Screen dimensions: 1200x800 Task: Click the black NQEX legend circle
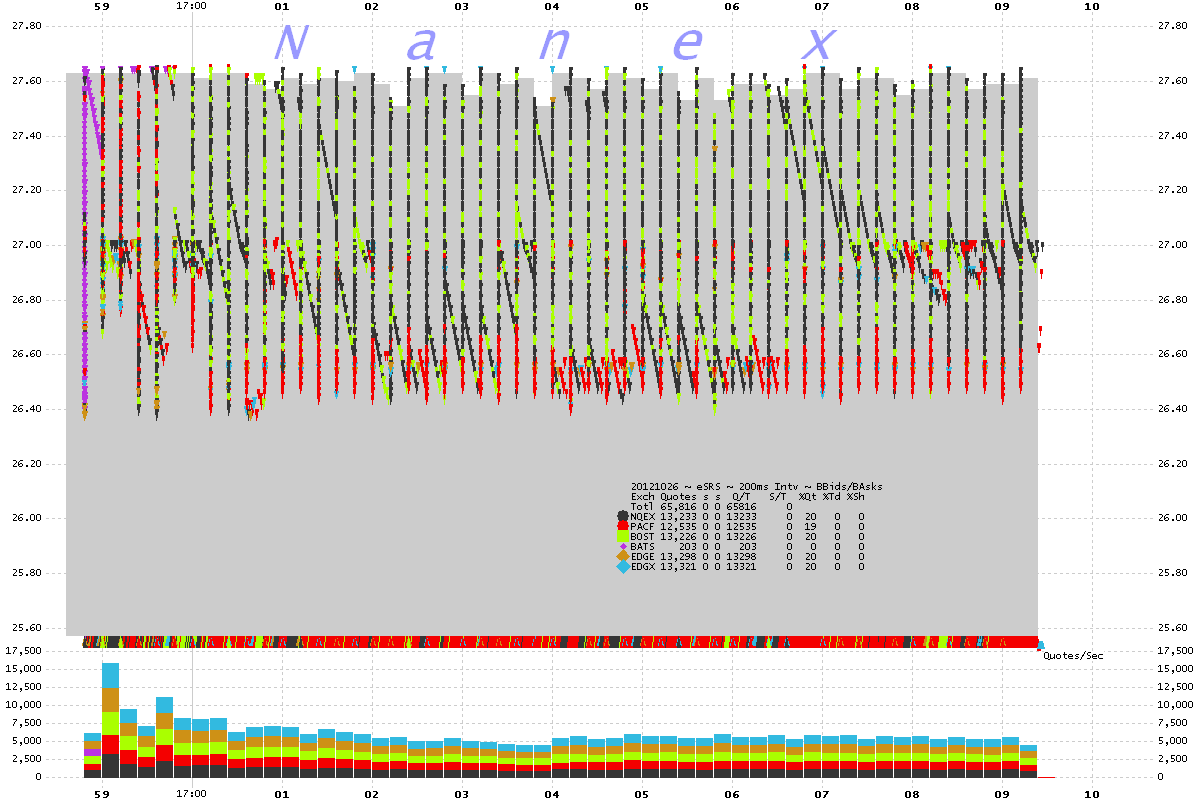[623, 516]
